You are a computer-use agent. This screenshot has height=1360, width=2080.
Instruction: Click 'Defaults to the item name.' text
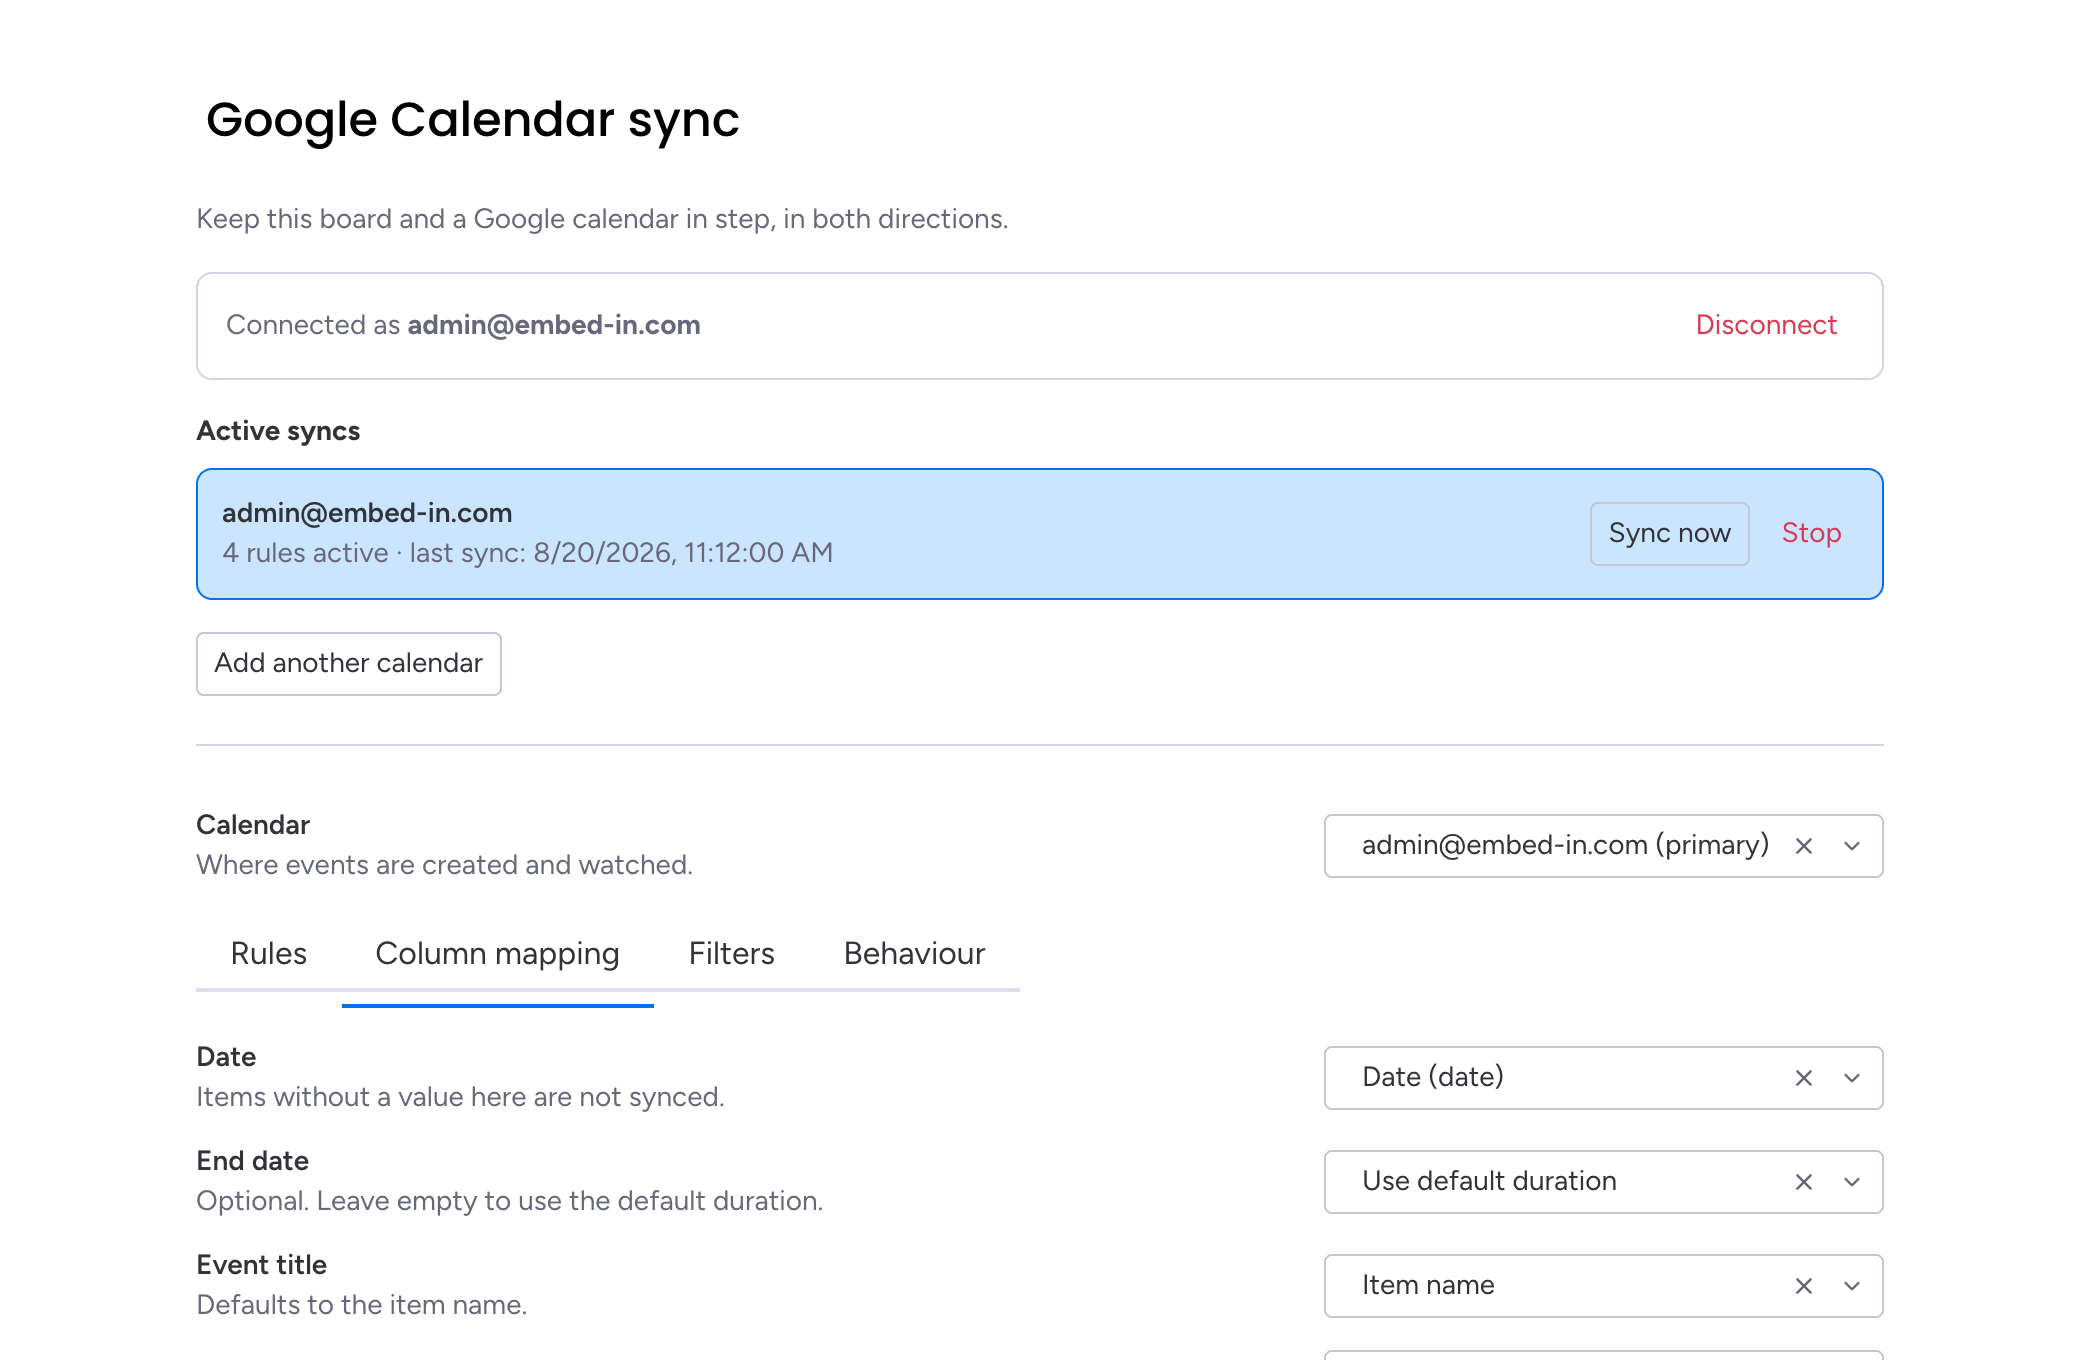(x=362, y=1305)
